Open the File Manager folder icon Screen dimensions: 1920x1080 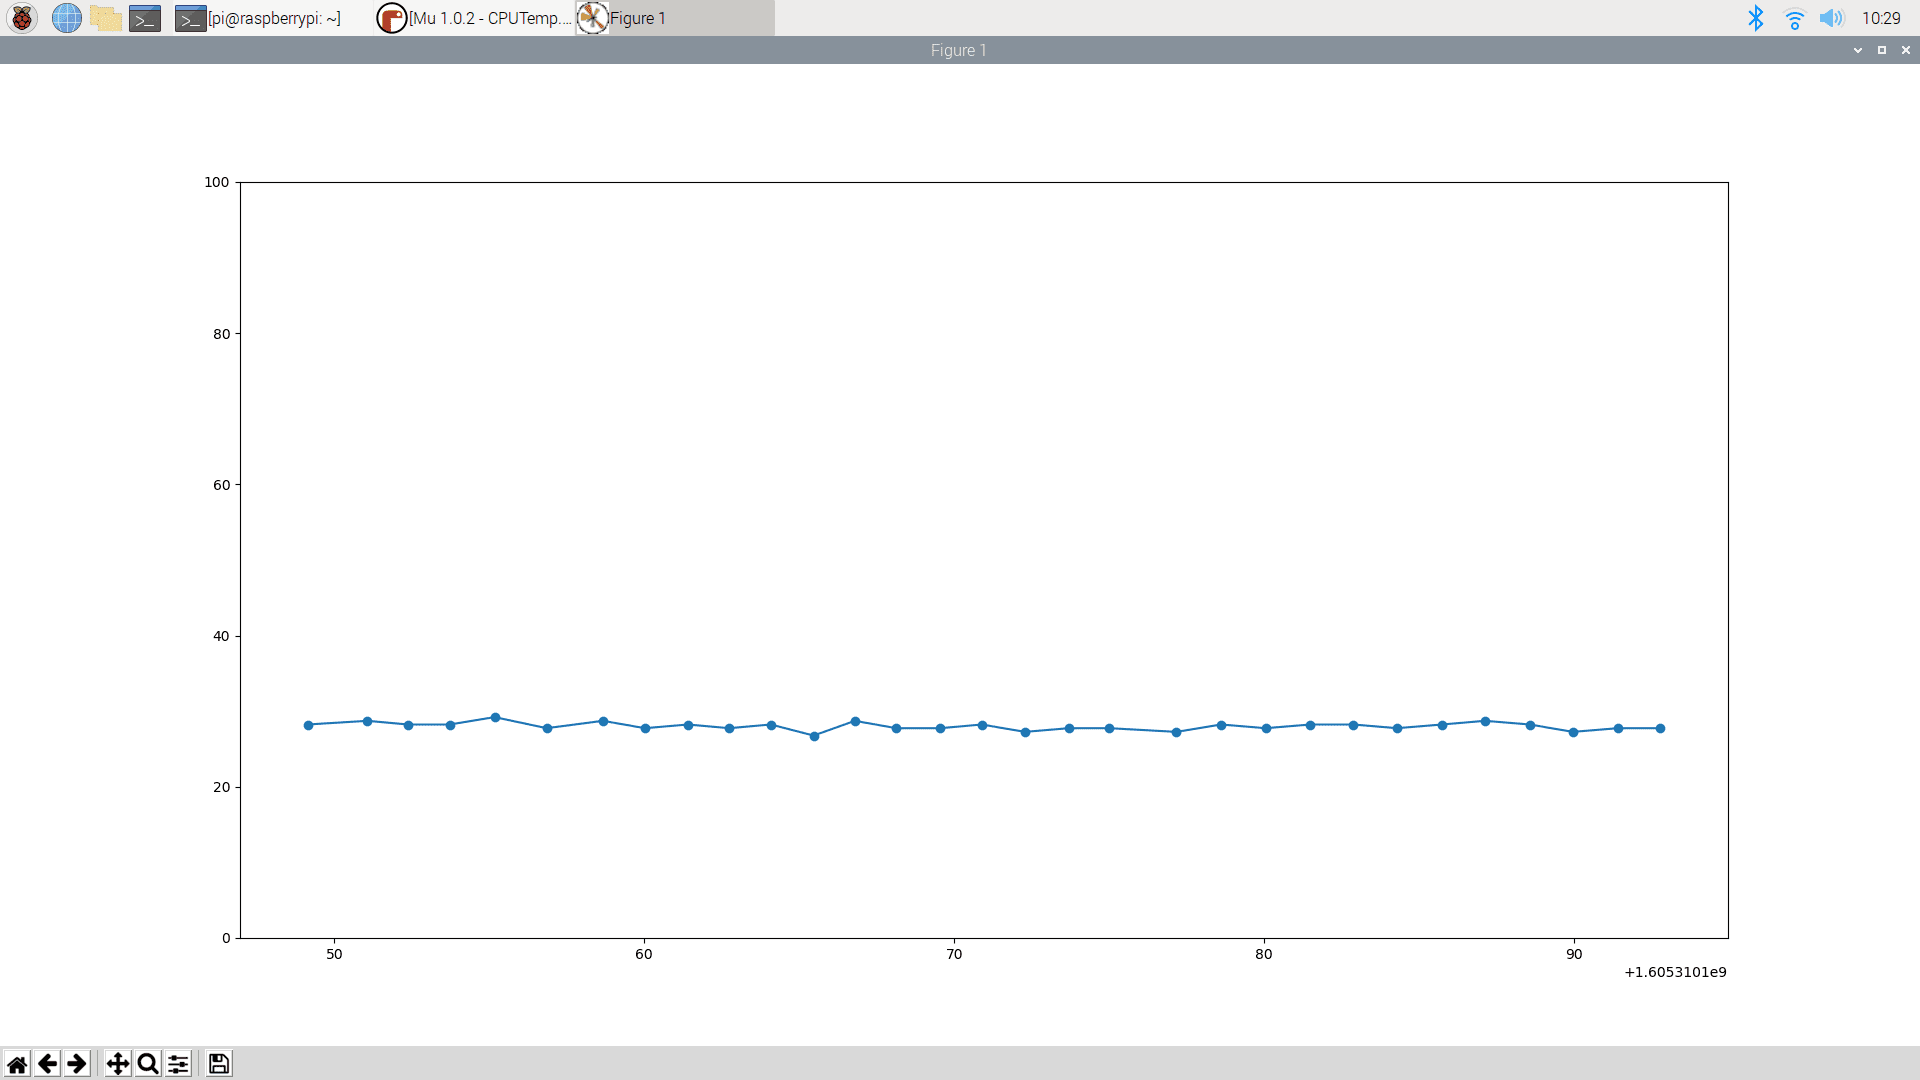tap(105, 18)
